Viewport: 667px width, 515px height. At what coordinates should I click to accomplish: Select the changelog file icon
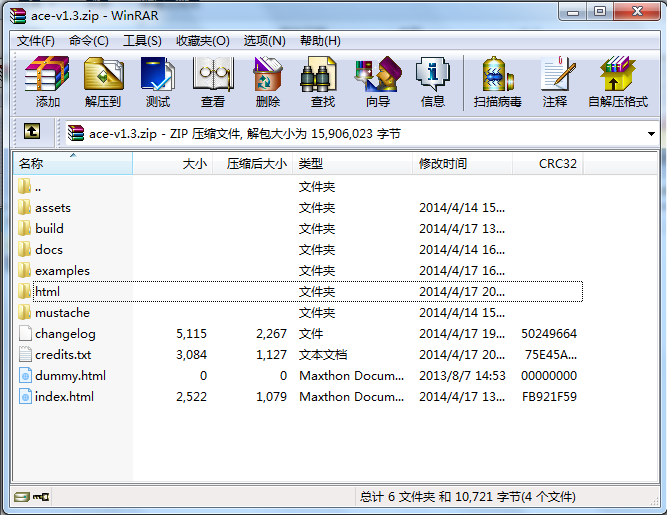click(x=25, y=333)
